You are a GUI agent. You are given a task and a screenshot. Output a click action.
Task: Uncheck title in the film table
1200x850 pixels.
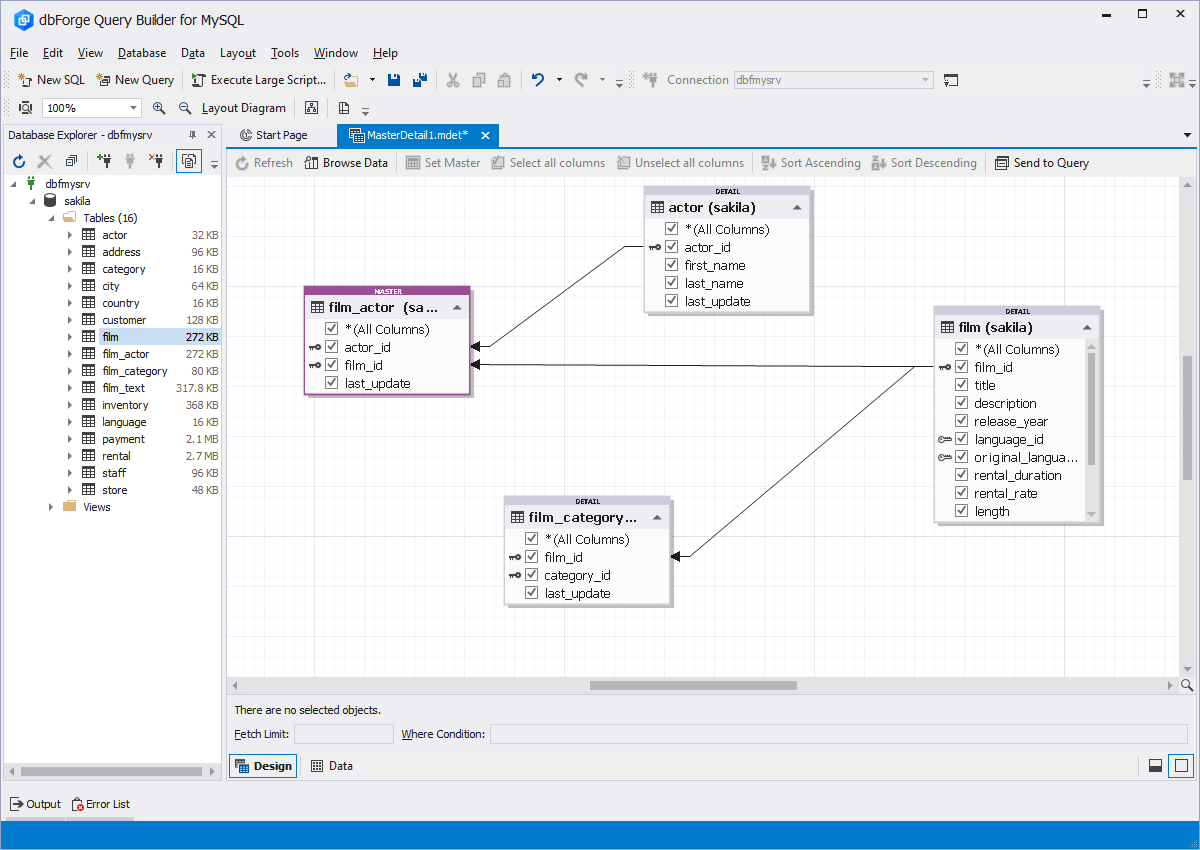tap(962, 385)
